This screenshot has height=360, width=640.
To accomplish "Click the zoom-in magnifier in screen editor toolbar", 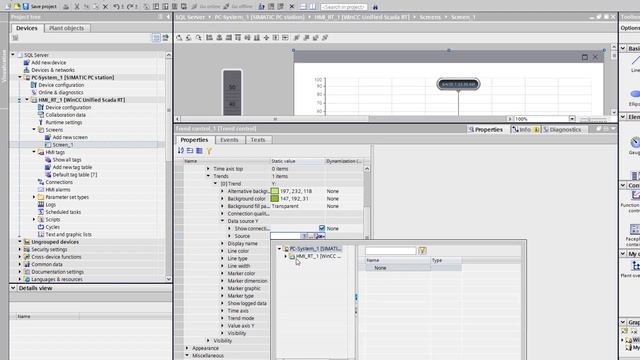I will click(x=179, y=38).
